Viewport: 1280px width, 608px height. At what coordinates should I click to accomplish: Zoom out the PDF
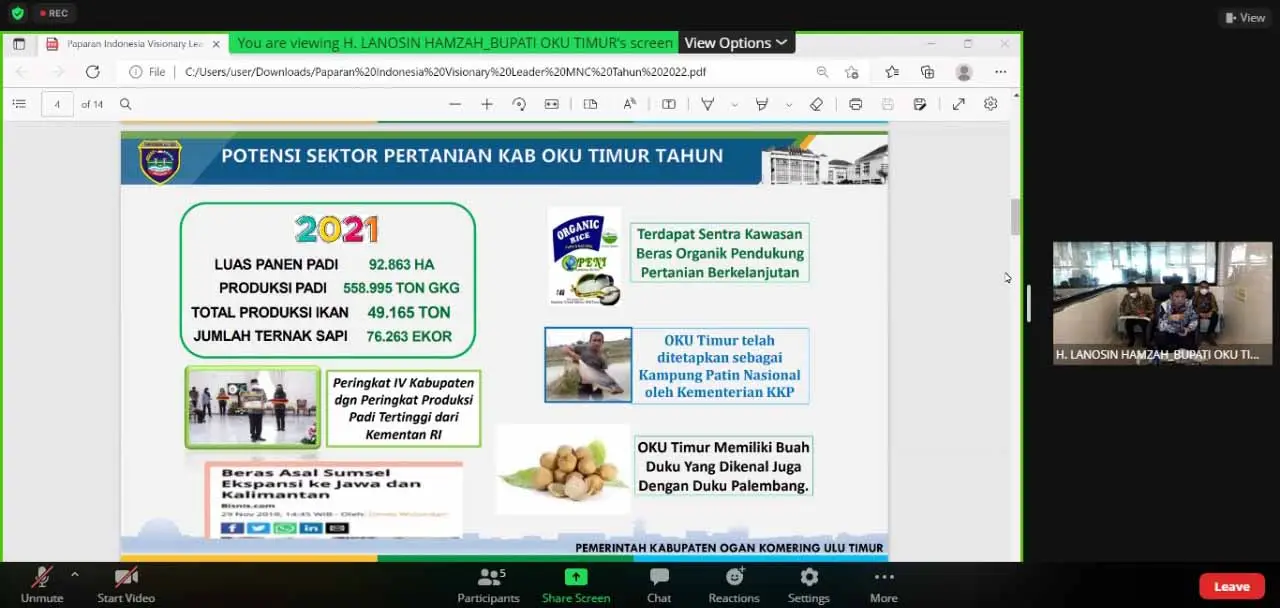pyautogui.click(x=455, y=104)
